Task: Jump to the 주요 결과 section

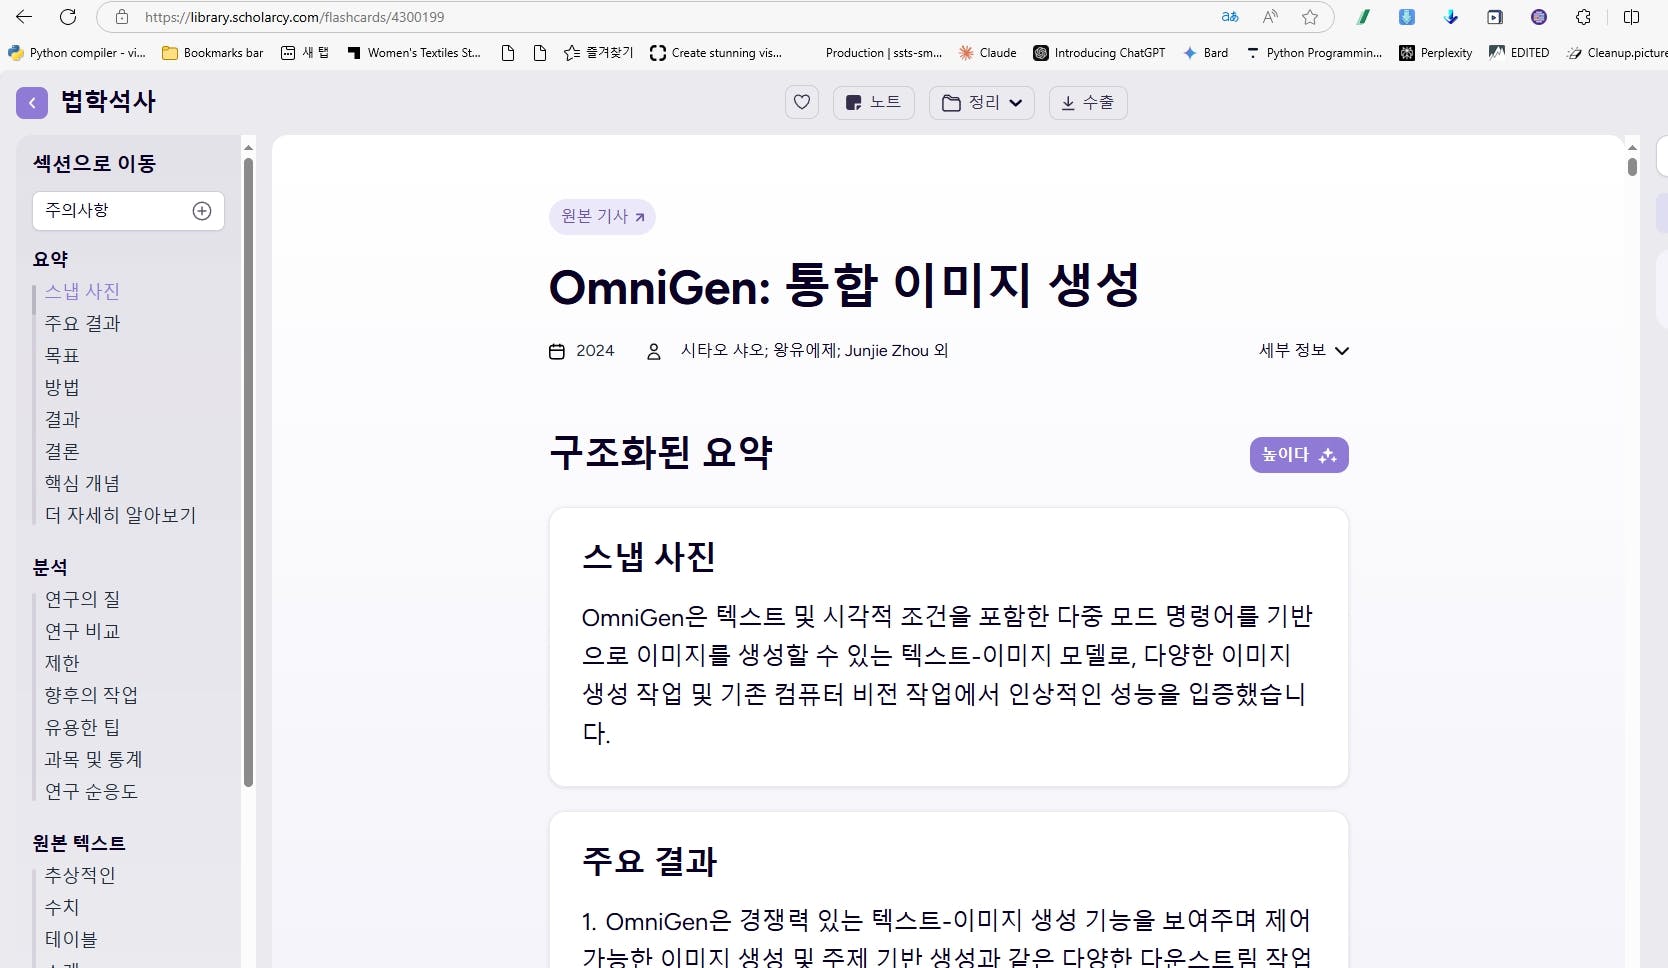Action: [x=82, y=323]
